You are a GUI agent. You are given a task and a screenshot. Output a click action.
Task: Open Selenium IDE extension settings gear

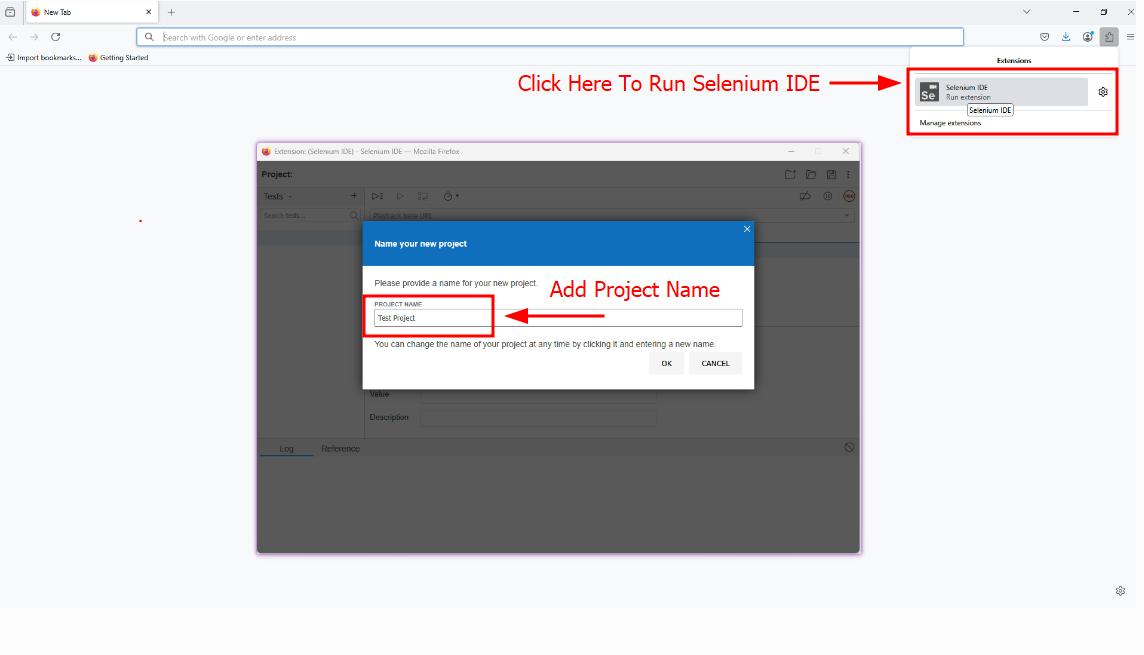coord(1103,92)
